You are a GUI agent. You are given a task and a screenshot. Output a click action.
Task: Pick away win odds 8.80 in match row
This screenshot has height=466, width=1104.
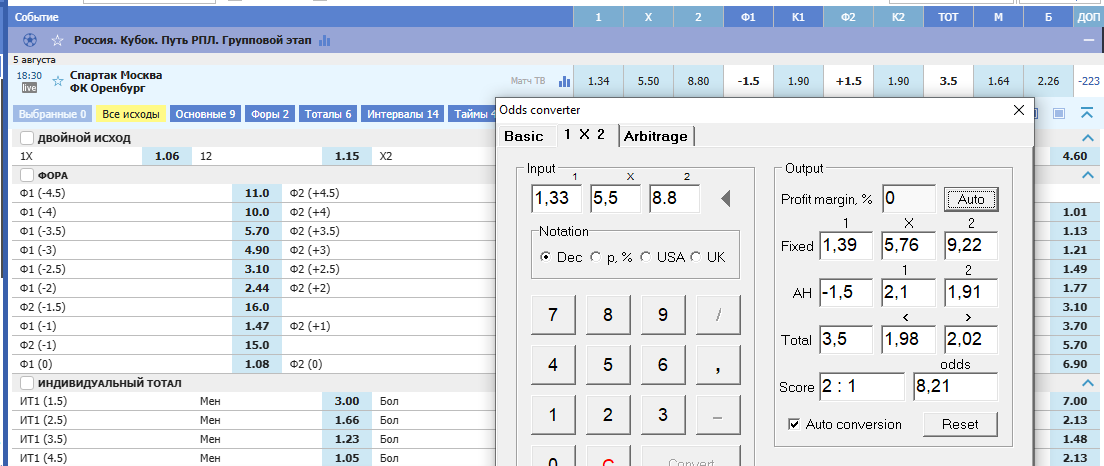(698, 82)
